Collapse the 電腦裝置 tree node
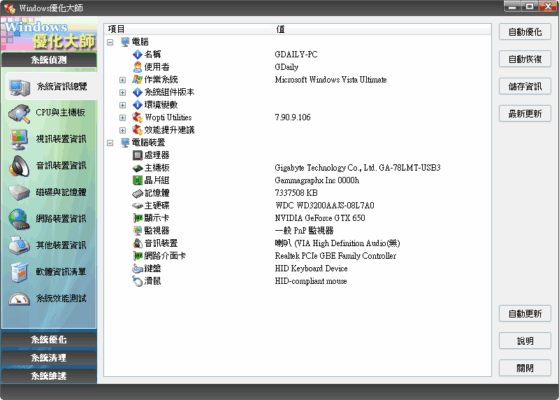 click(x=110, y=143)
